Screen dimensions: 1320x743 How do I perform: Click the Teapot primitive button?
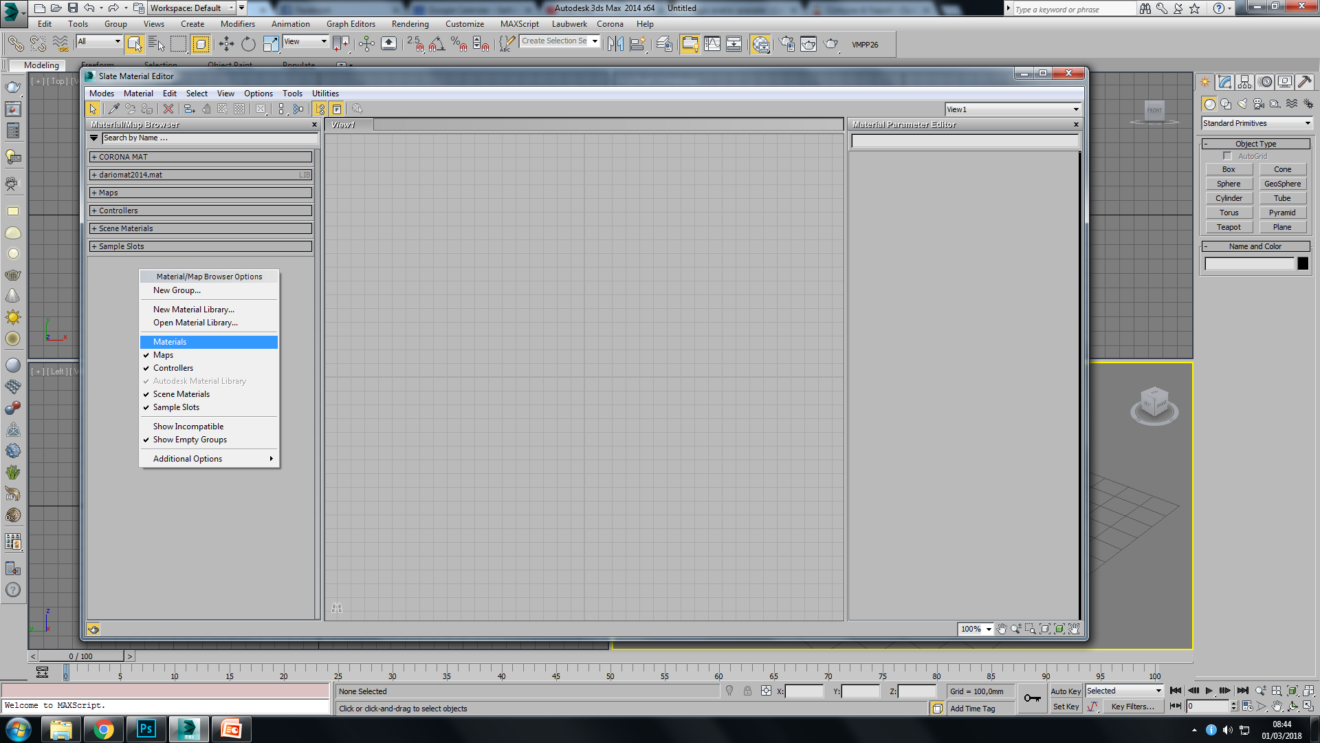1228,227
